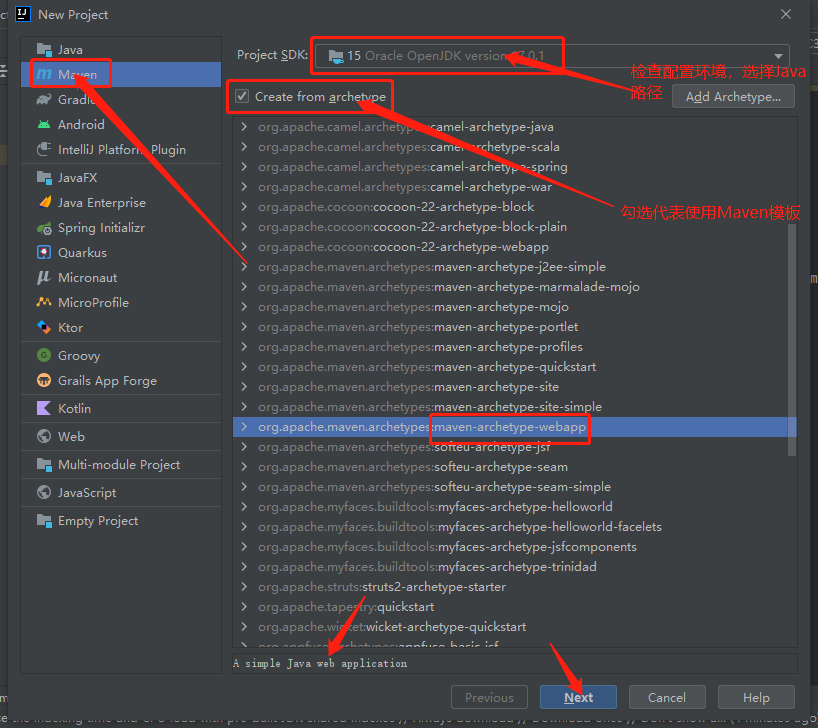
Task: Pick the Ktor icon
Action: click(44, 327)
